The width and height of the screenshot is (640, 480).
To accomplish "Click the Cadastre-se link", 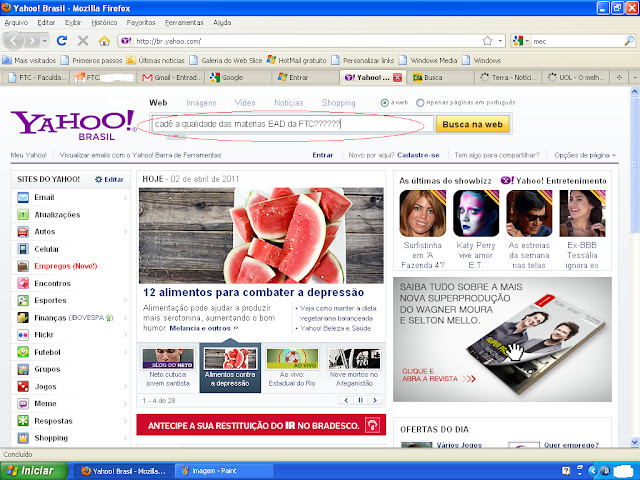I will click(x=418, y=155).
